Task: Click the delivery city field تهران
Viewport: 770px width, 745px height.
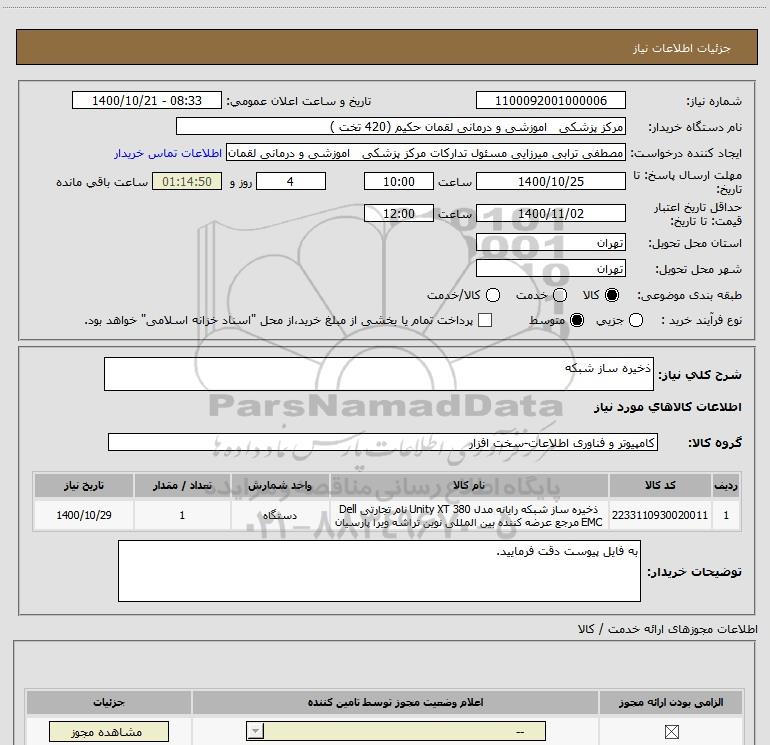Action: tap(550, 269)
